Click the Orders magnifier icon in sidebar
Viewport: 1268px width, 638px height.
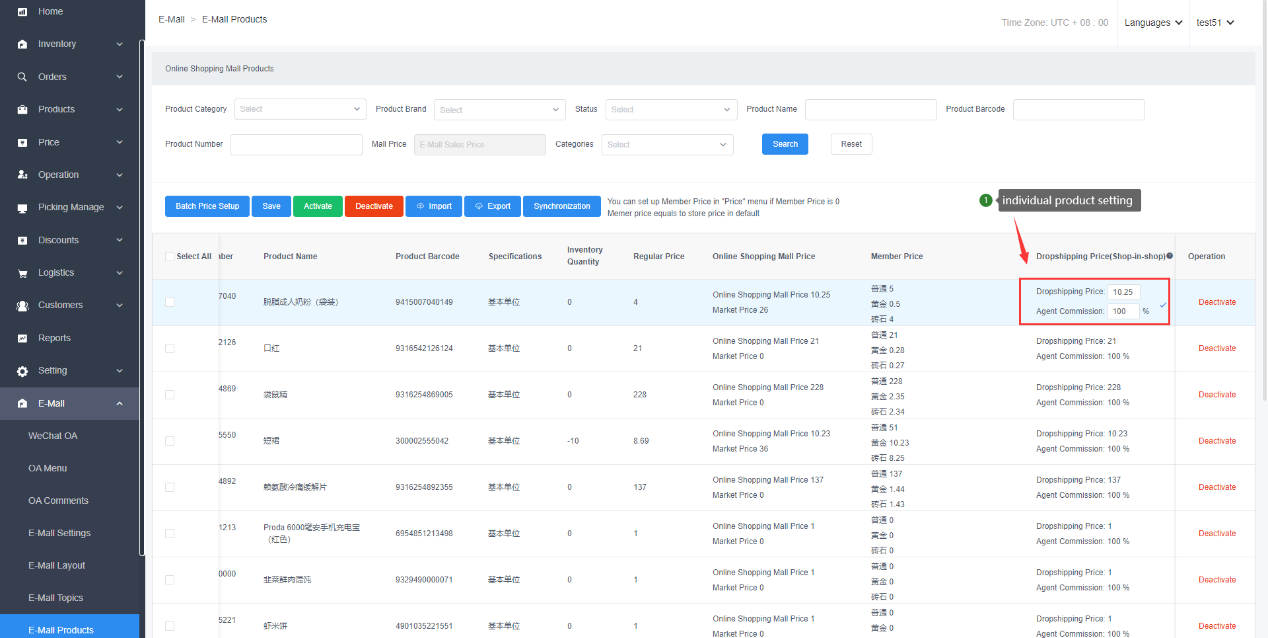tap(22, 77)
